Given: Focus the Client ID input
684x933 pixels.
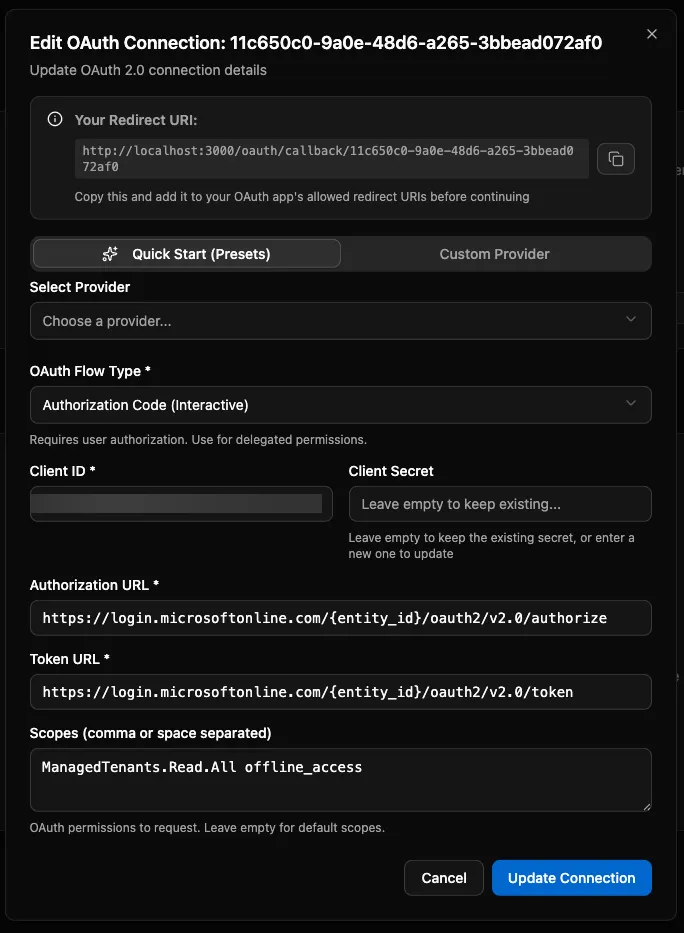Looking at the screenshot, I should point(181,504).
